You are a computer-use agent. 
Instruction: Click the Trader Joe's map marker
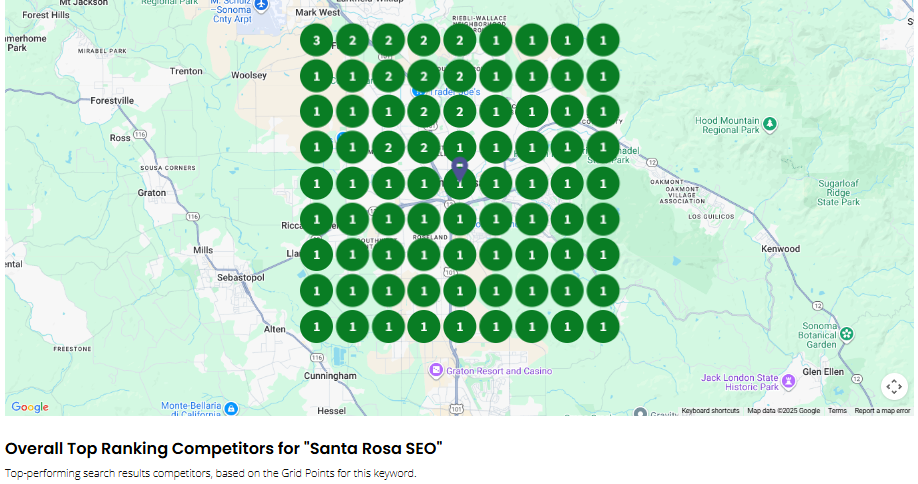[x=417, y=92]
